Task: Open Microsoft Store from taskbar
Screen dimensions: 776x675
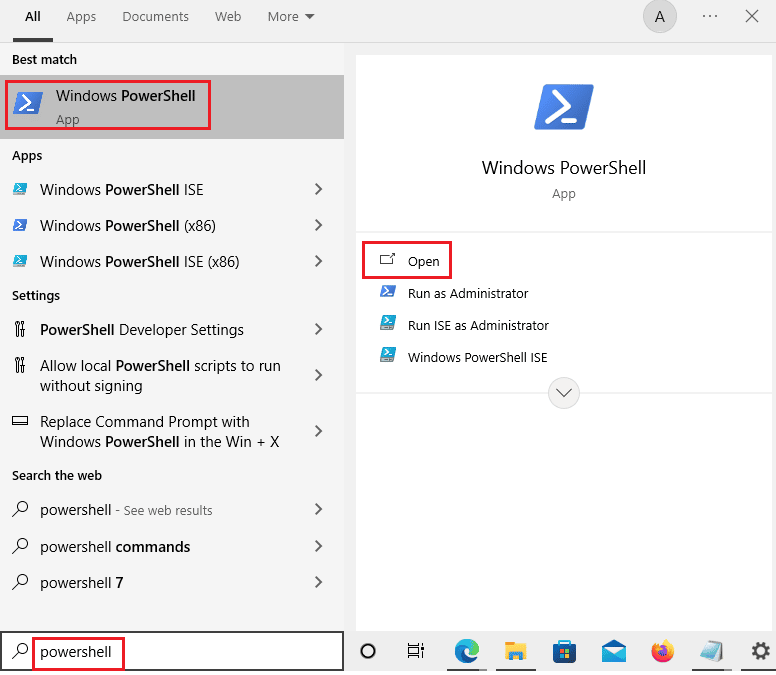Action: coord(564,651)
